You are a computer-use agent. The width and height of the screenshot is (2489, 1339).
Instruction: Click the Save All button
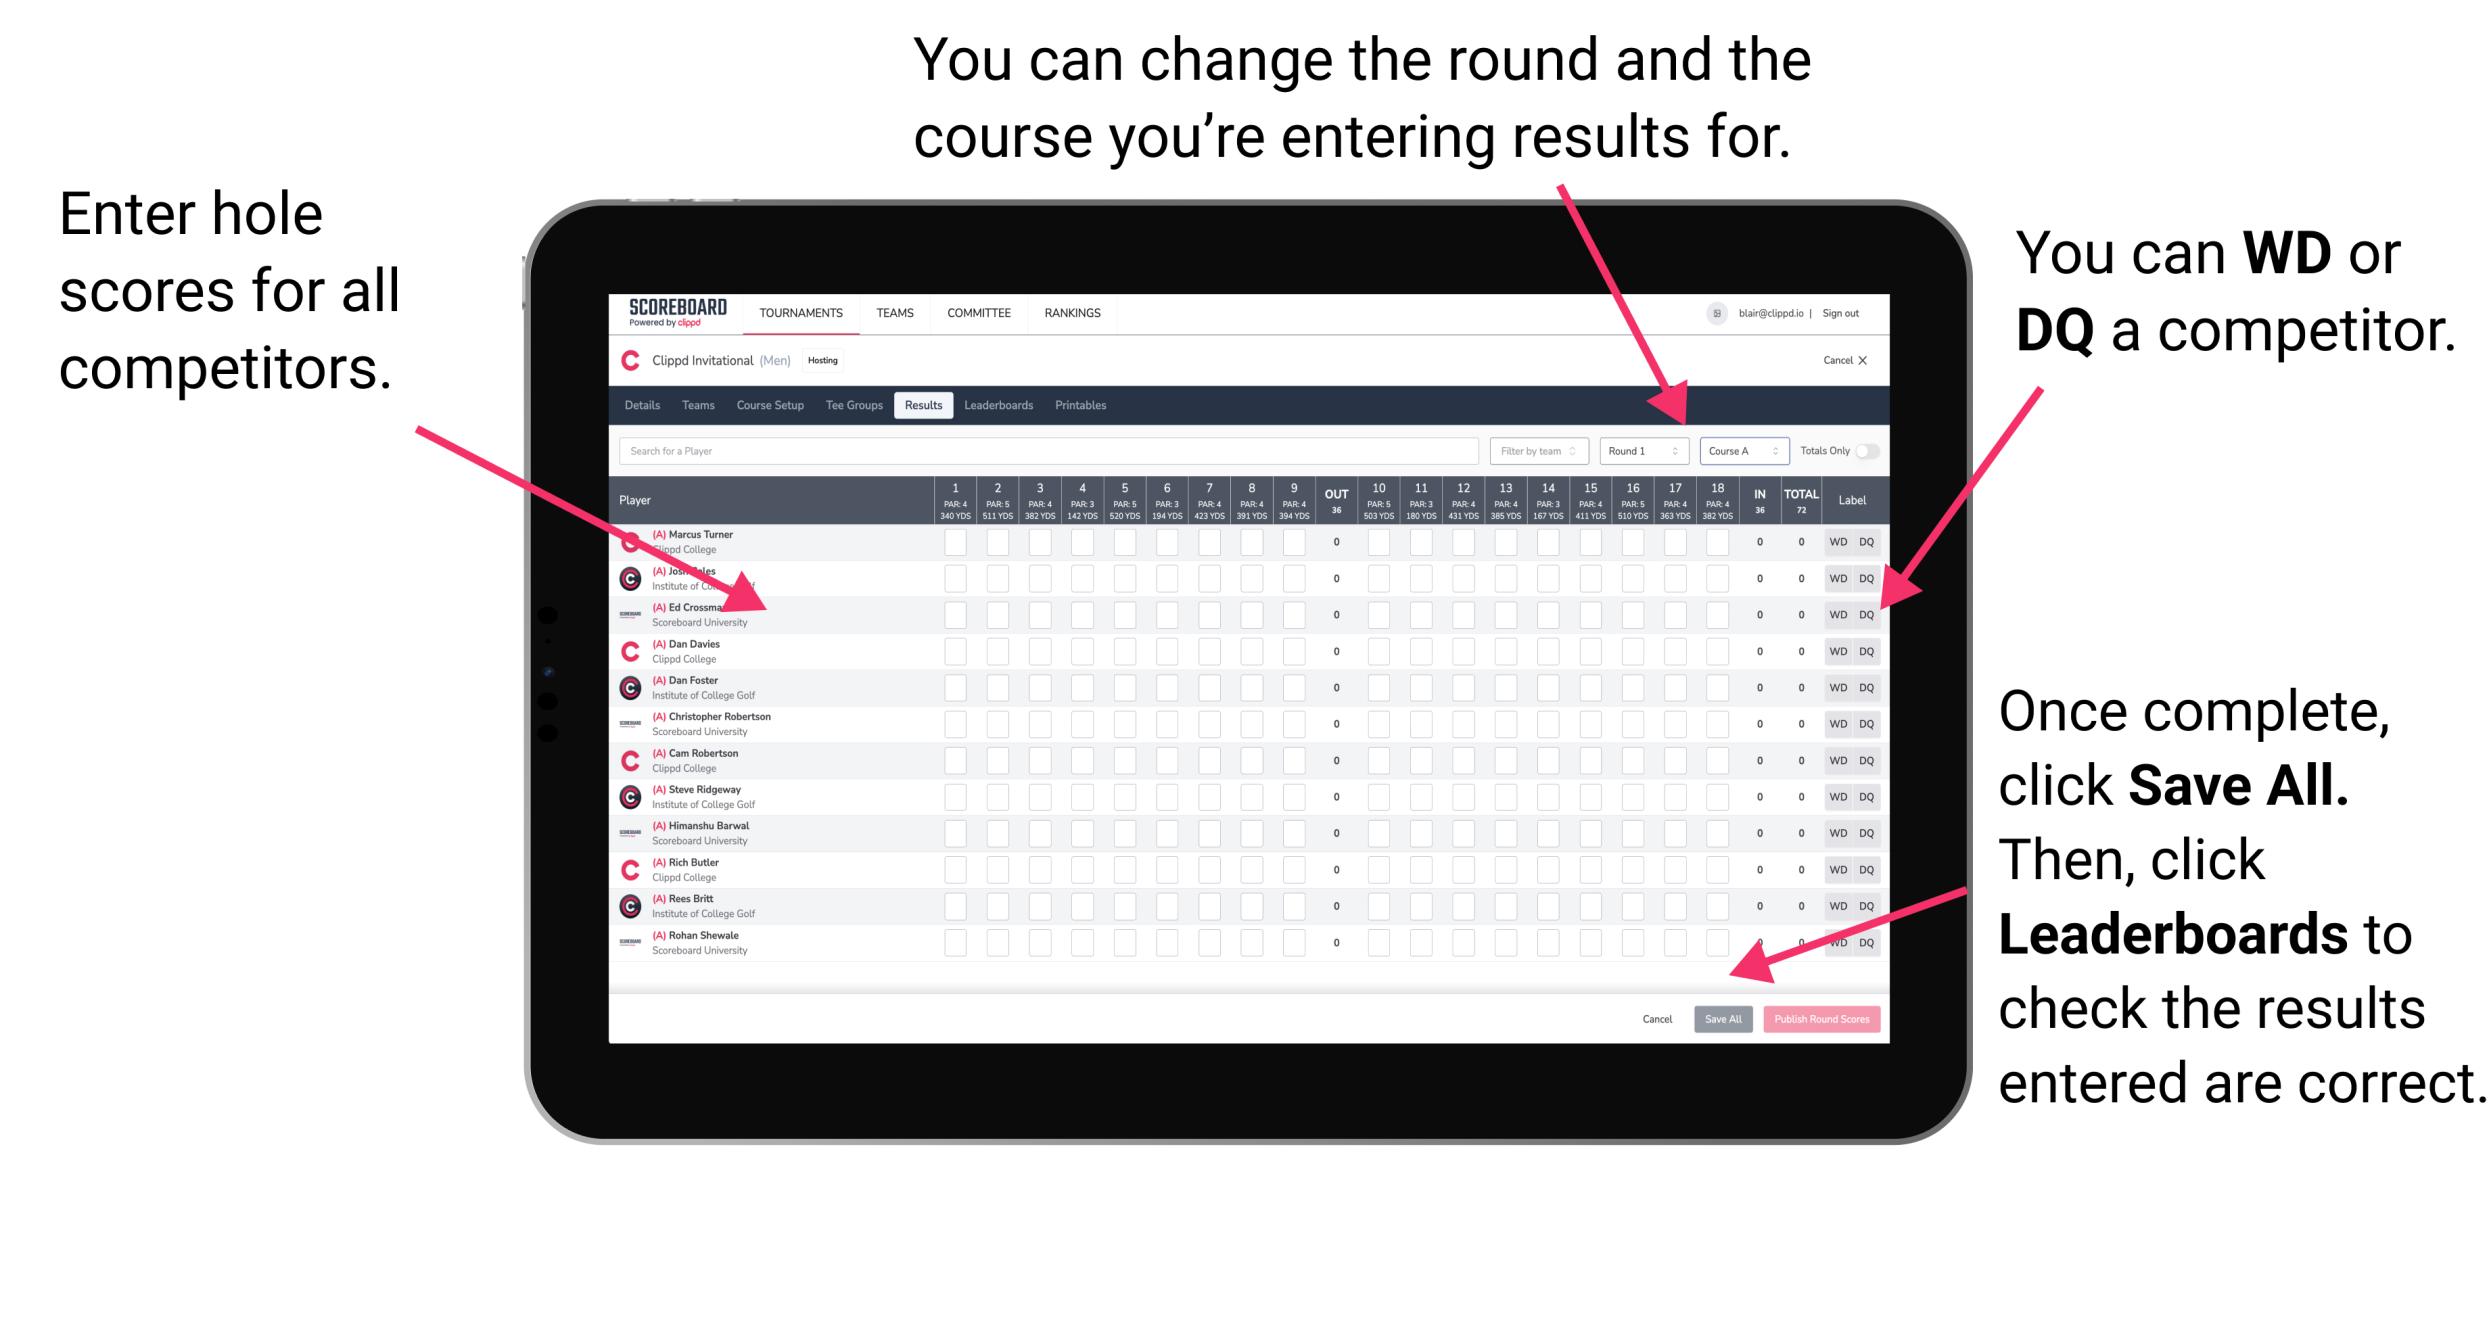[1719, 1019]
